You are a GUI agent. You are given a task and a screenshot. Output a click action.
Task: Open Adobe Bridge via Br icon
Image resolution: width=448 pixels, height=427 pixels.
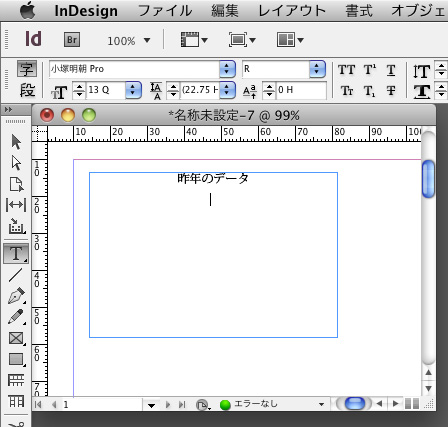click(72, 40)
